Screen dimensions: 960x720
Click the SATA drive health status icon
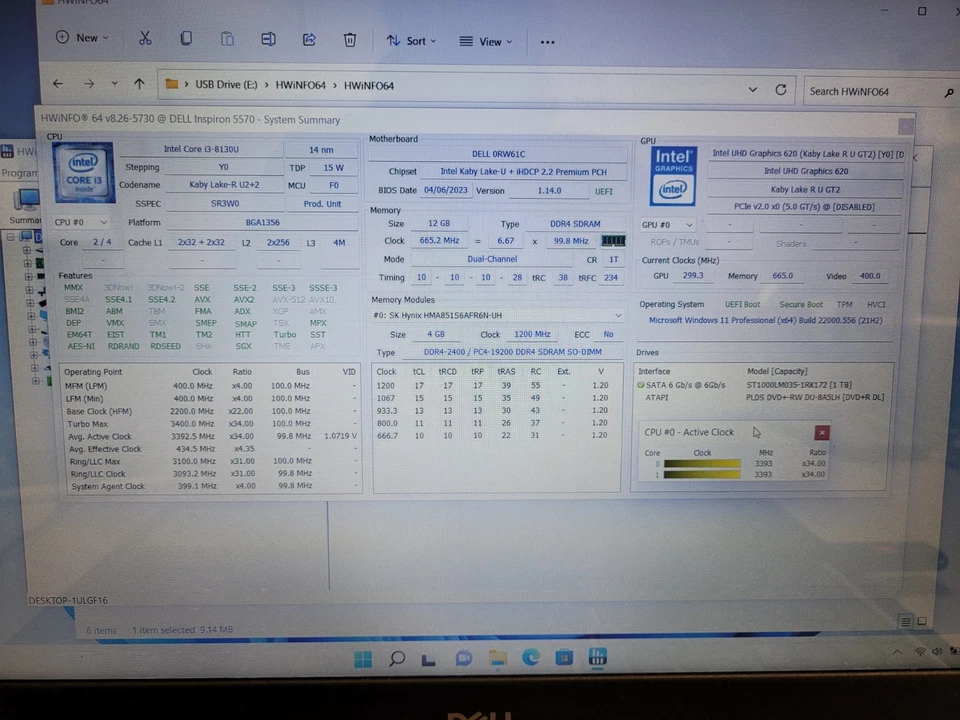click(x=640, y=385)
